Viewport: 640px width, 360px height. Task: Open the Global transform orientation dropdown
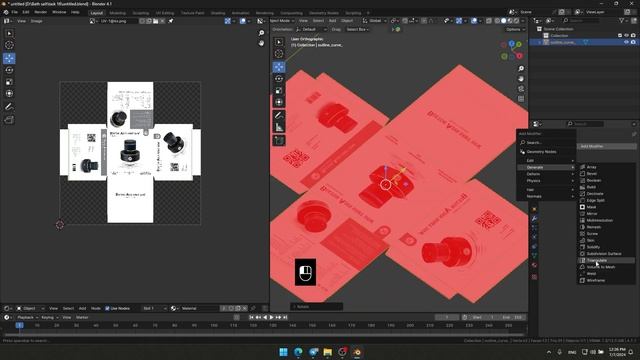(375, 20)
